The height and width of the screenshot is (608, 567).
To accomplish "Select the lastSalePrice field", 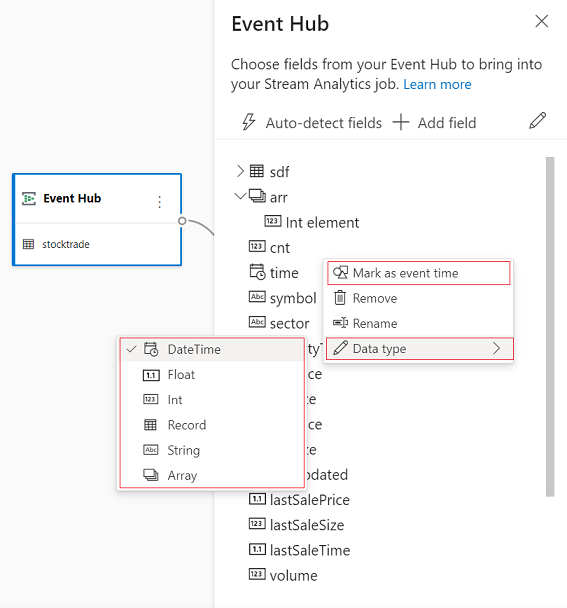I will [299, 500].
